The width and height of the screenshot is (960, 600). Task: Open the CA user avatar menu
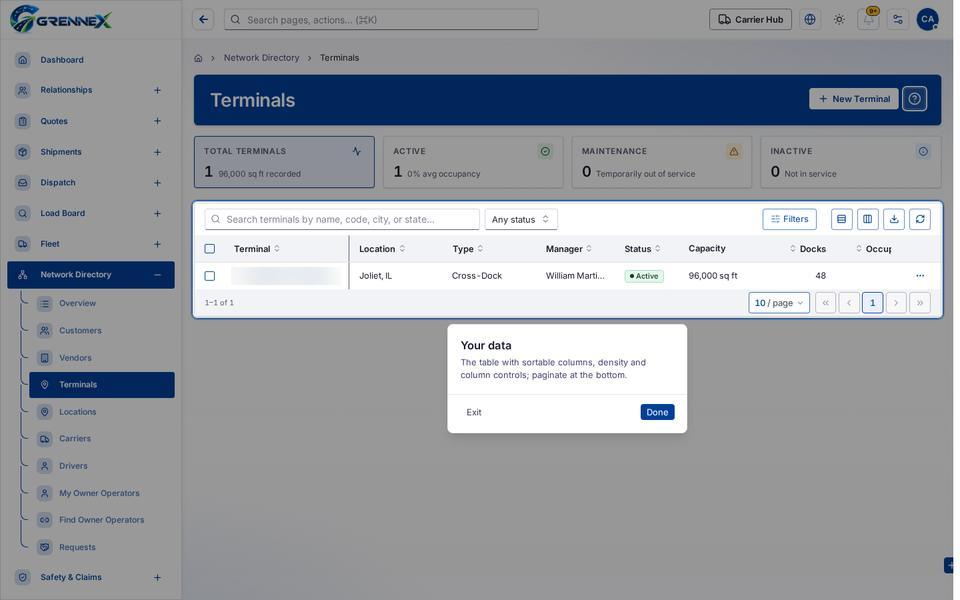(928, 20)
